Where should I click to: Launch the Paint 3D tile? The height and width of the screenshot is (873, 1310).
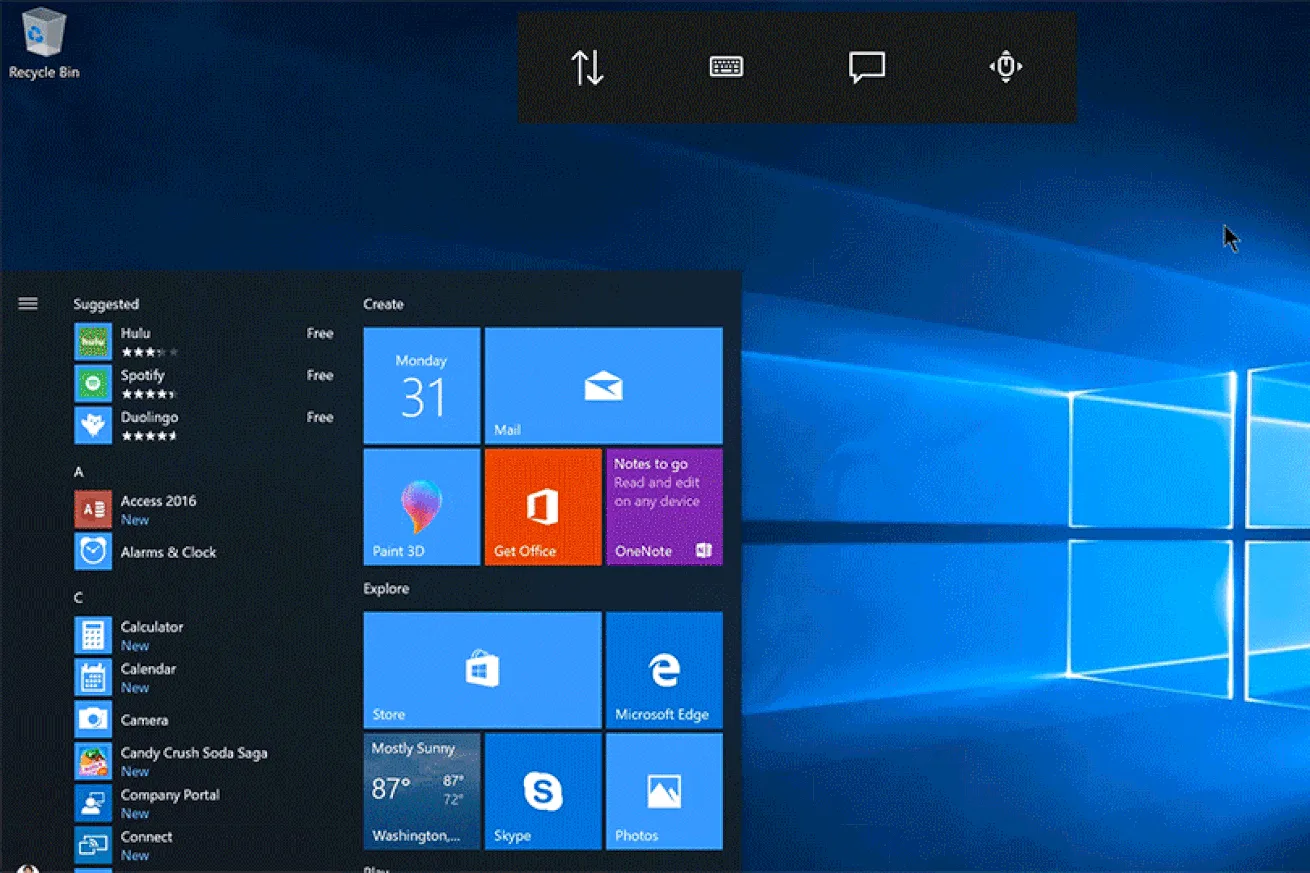pos(421,507)
